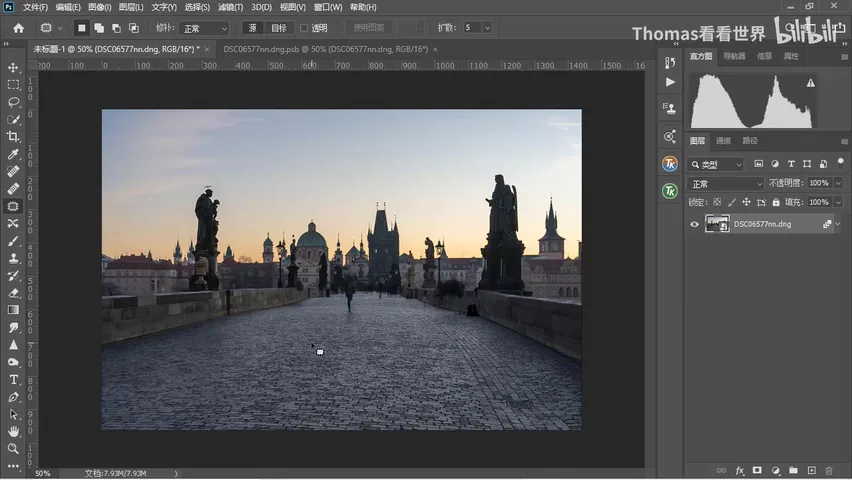Select the Zoom magnifier tool
852x480 pixels.
(13, 449)
